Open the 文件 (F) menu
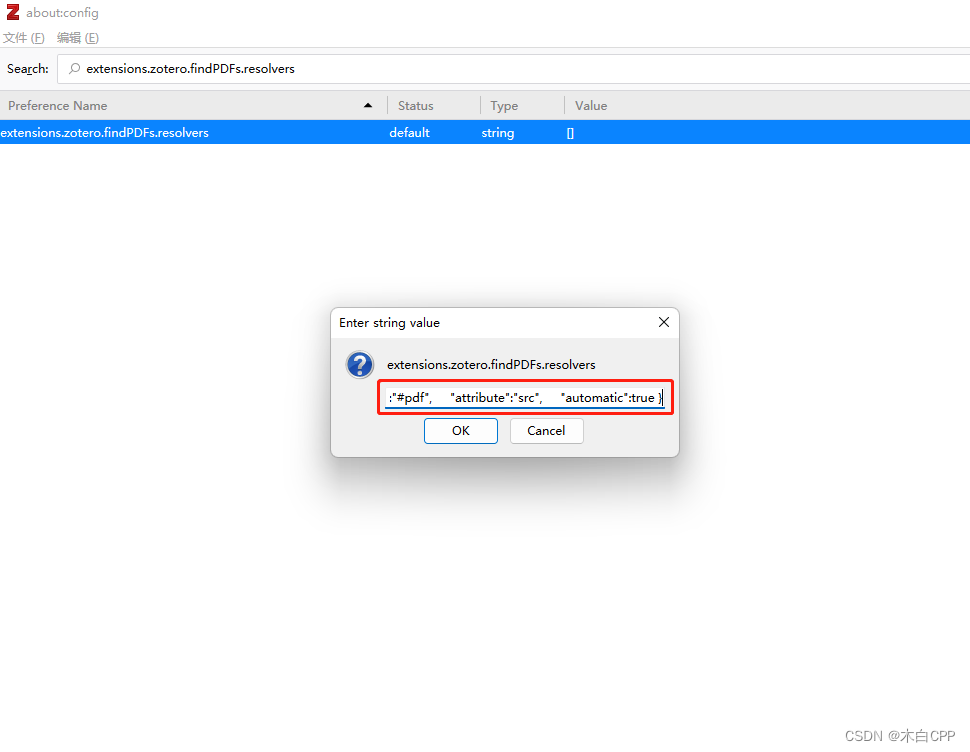 coord(24,38)
